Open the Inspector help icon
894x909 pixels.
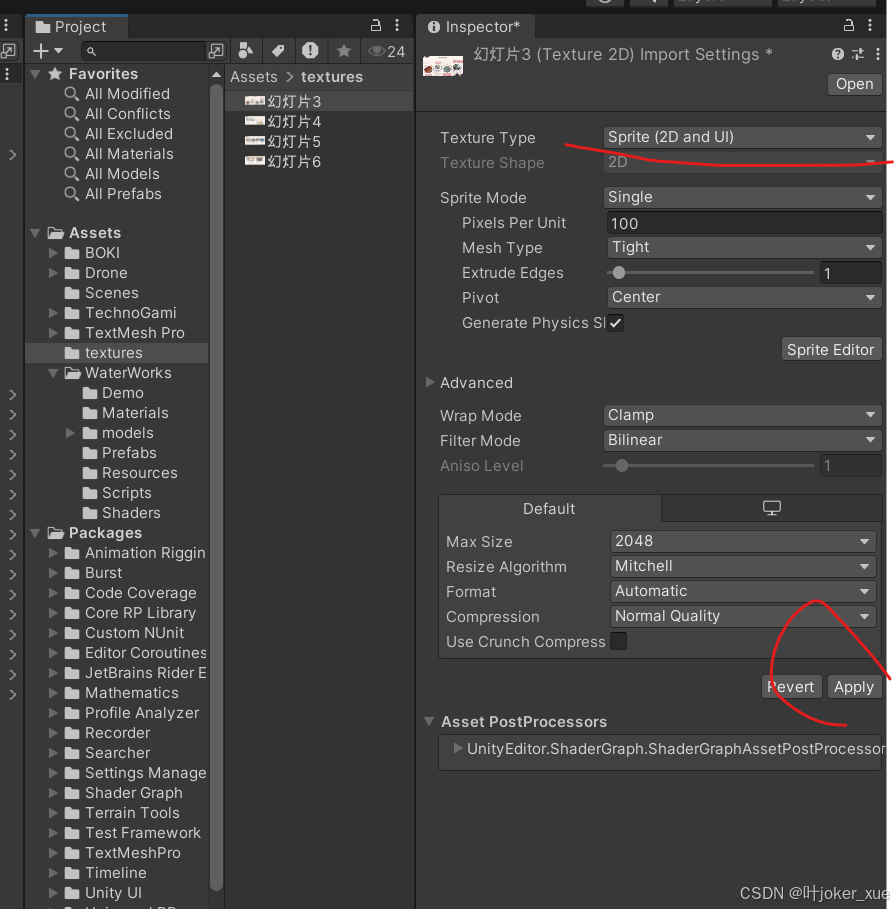pyautogui.click(x=838, y=54)
